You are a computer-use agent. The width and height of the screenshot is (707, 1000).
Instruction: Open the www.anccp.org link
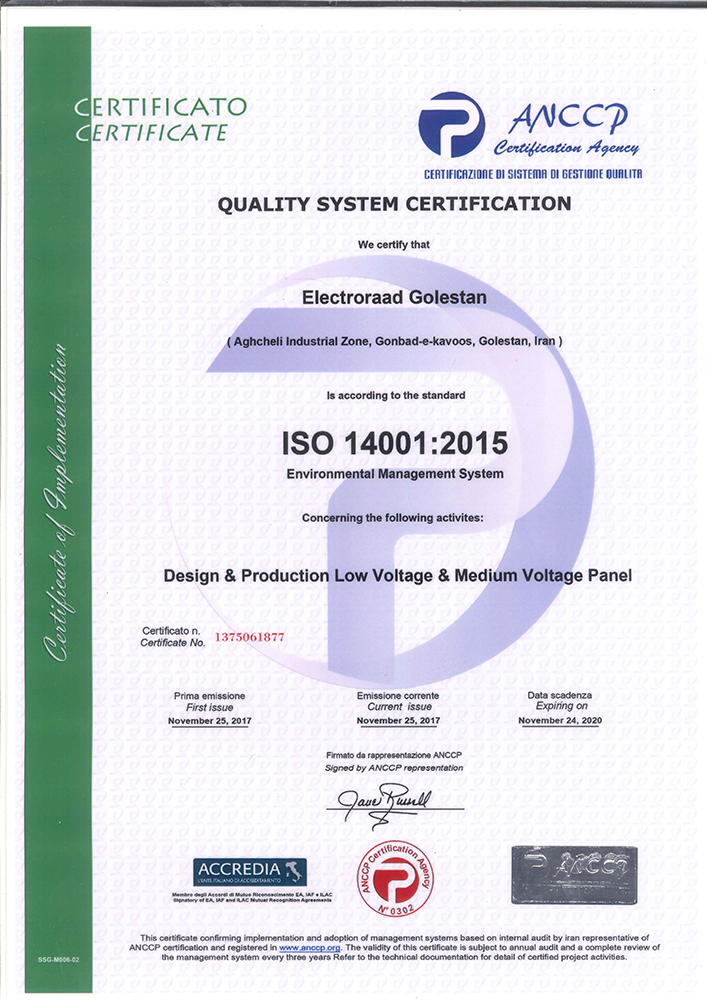click(309, 948)
